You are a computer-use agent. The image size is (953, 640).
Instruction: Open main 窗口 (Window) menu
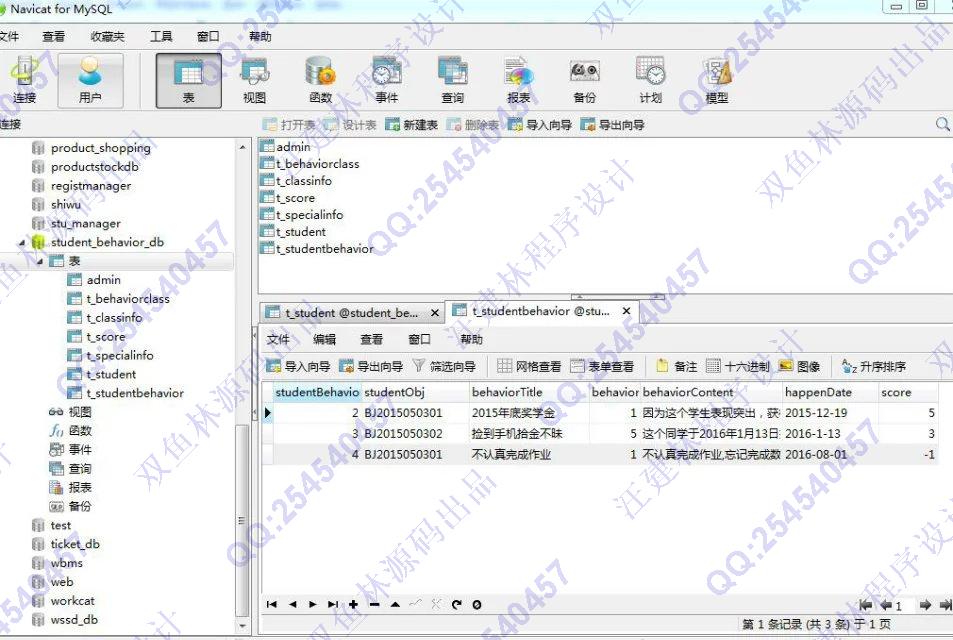pyautogui.click(x=208, y=36)
